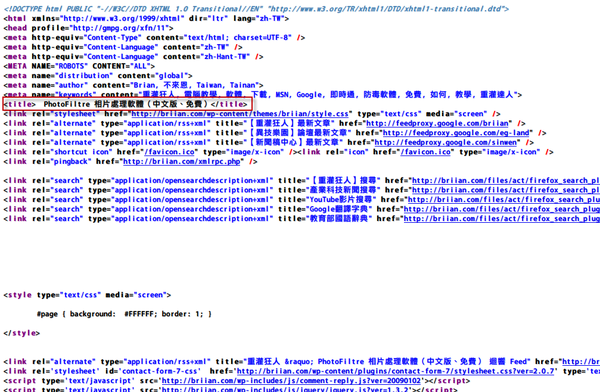Image resolution: width=600 pixels, height=392 pixels.
Task: Open the search plugin link titled YouTube影片搜尋
Action: (x=504, y=199)
